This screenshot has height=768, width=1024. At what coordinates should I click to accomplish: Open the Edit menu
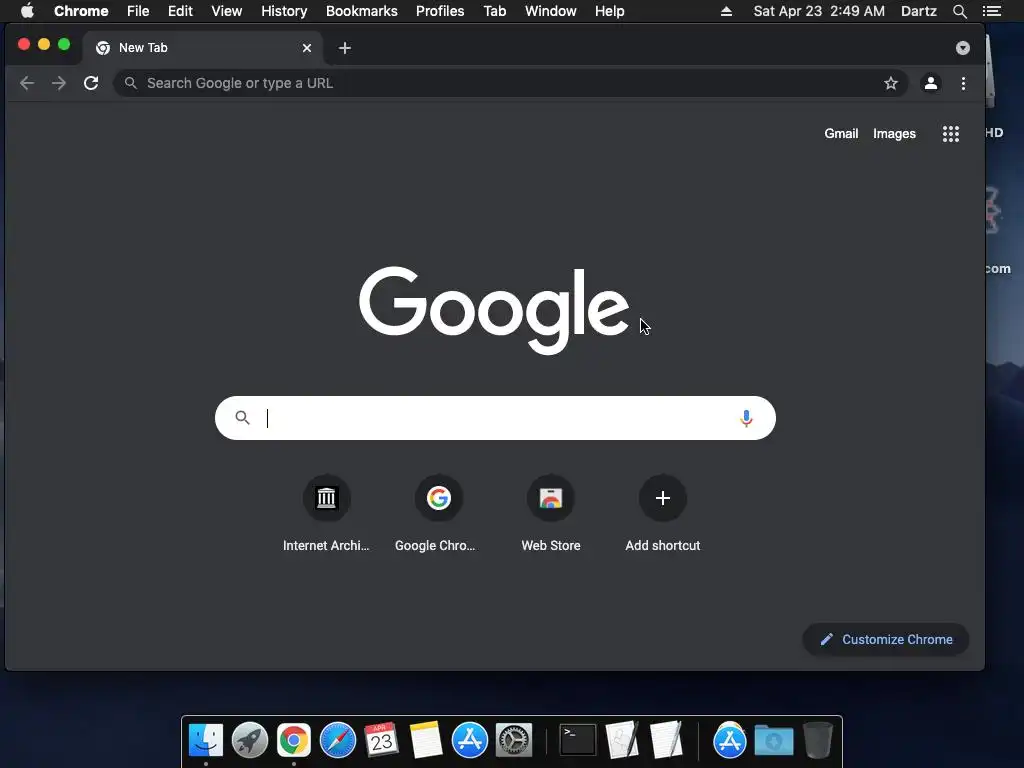click(180, 11)
